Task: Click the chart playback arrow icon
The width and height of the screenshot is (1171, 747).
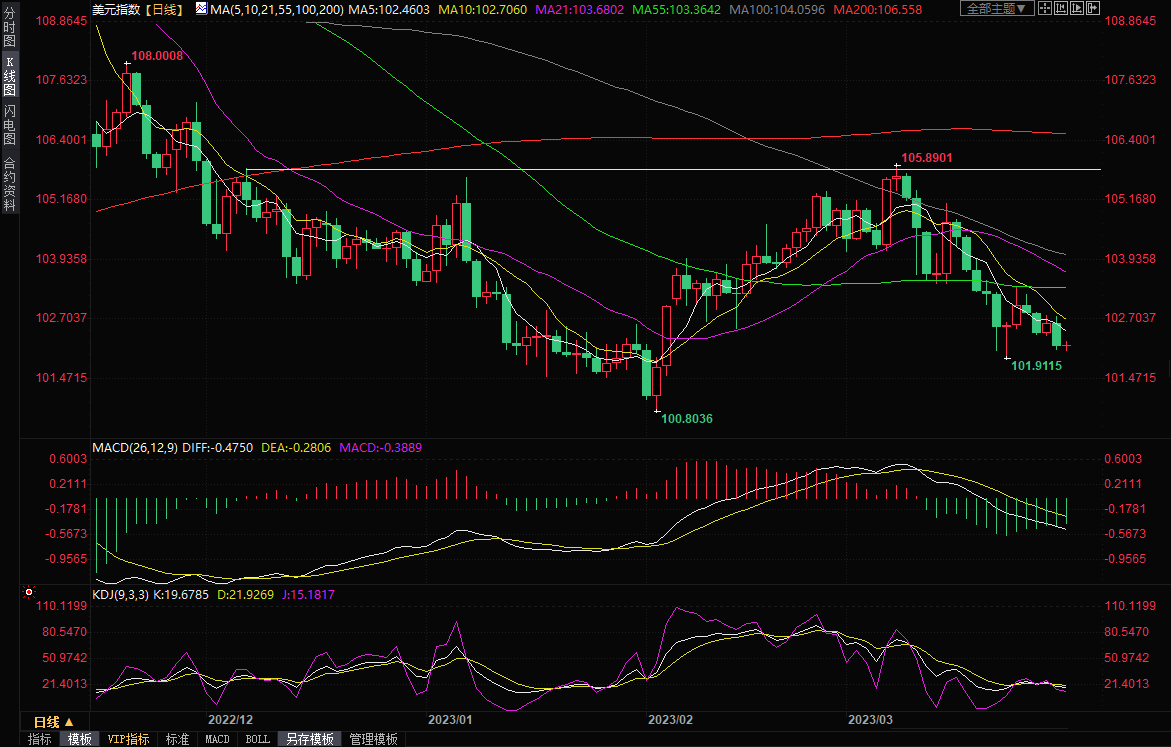Action: tap(1078, 9)
